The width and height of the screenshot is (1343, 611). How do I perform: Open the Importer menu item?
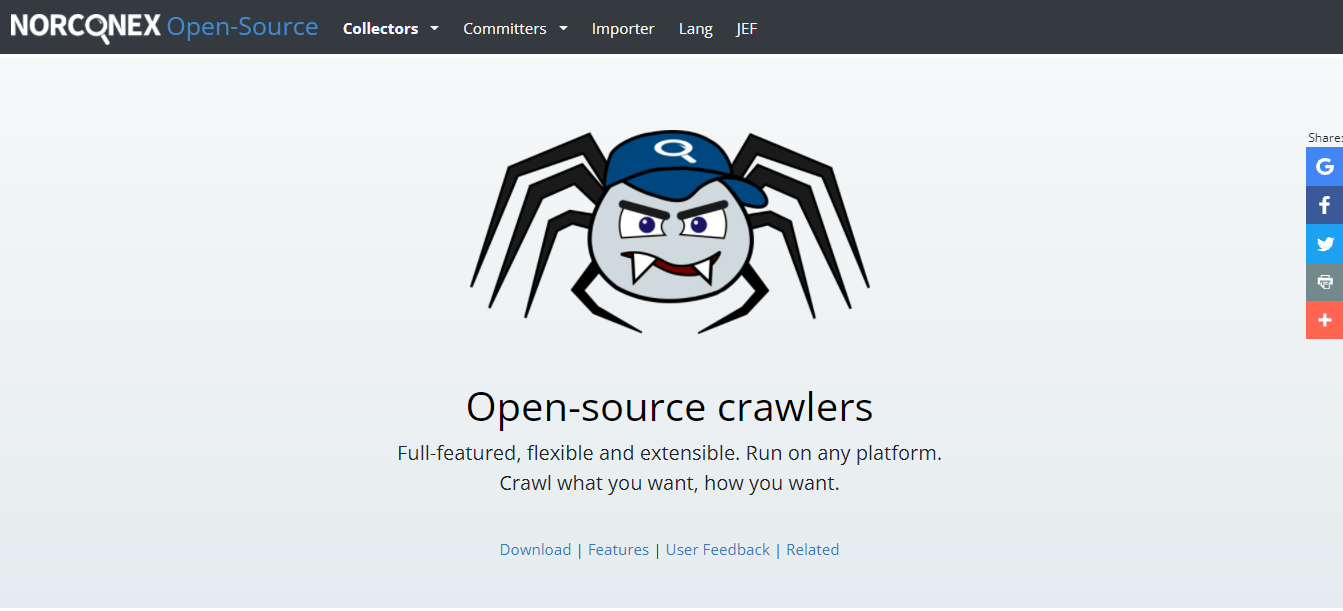pyautogui.click(x=623, y=28)
